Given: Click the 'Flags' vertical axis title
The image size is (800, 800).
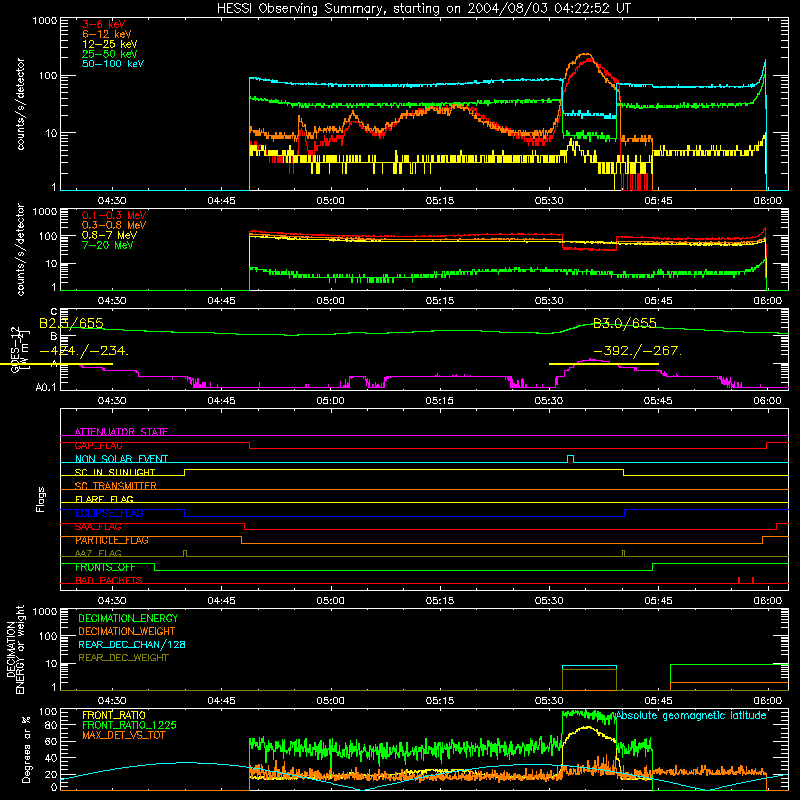Looking at the screenshot, I should point(41,499).
